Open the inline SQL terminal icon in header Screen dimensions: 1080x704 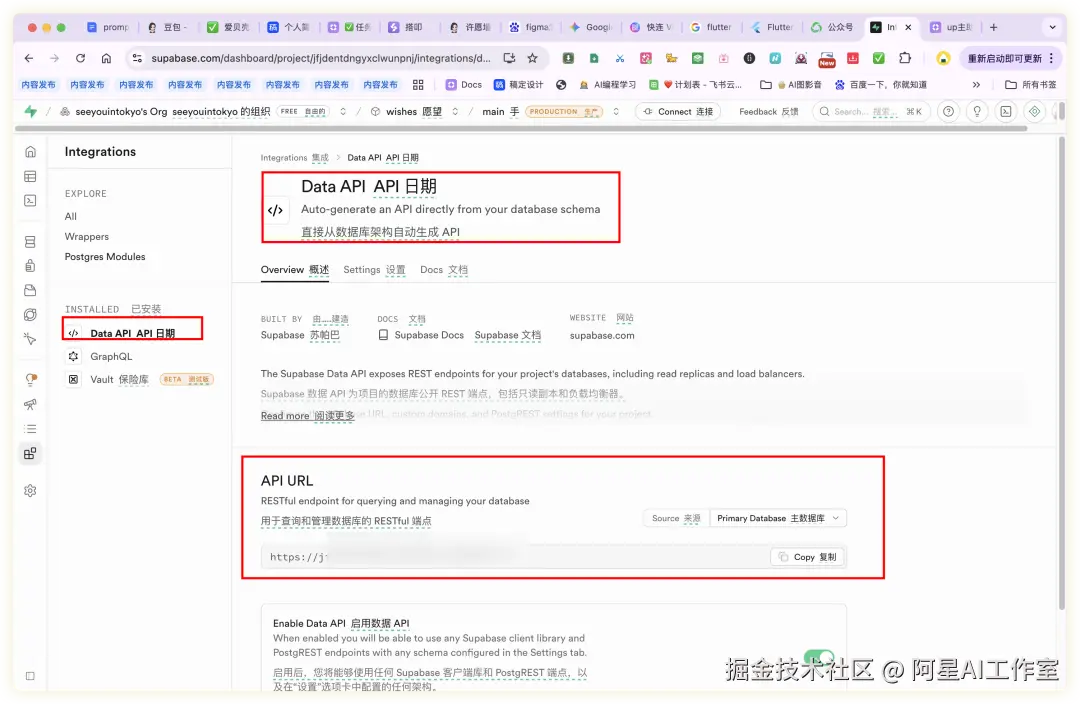click(x=1006, y=112)
